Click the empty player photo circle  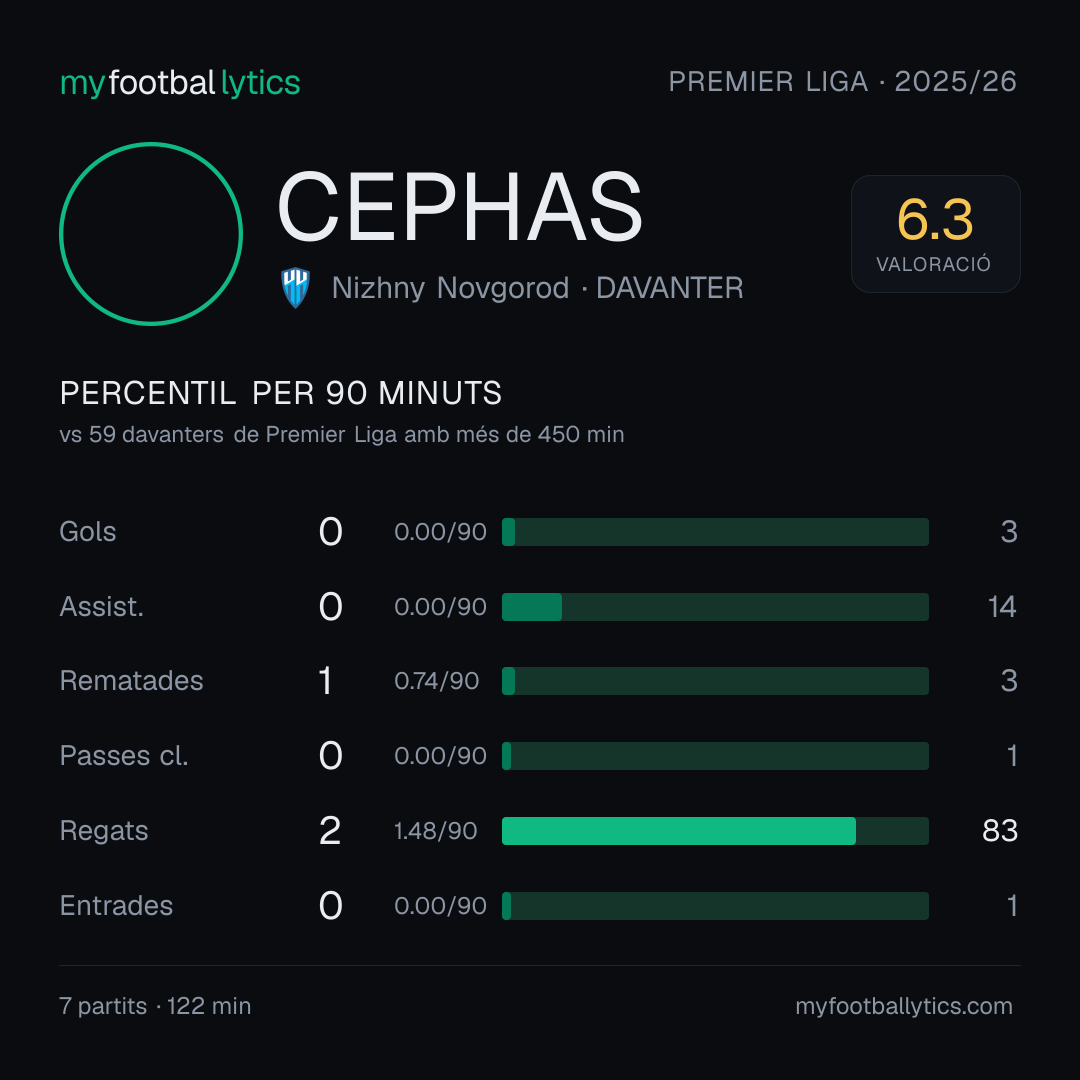(151, 234)
